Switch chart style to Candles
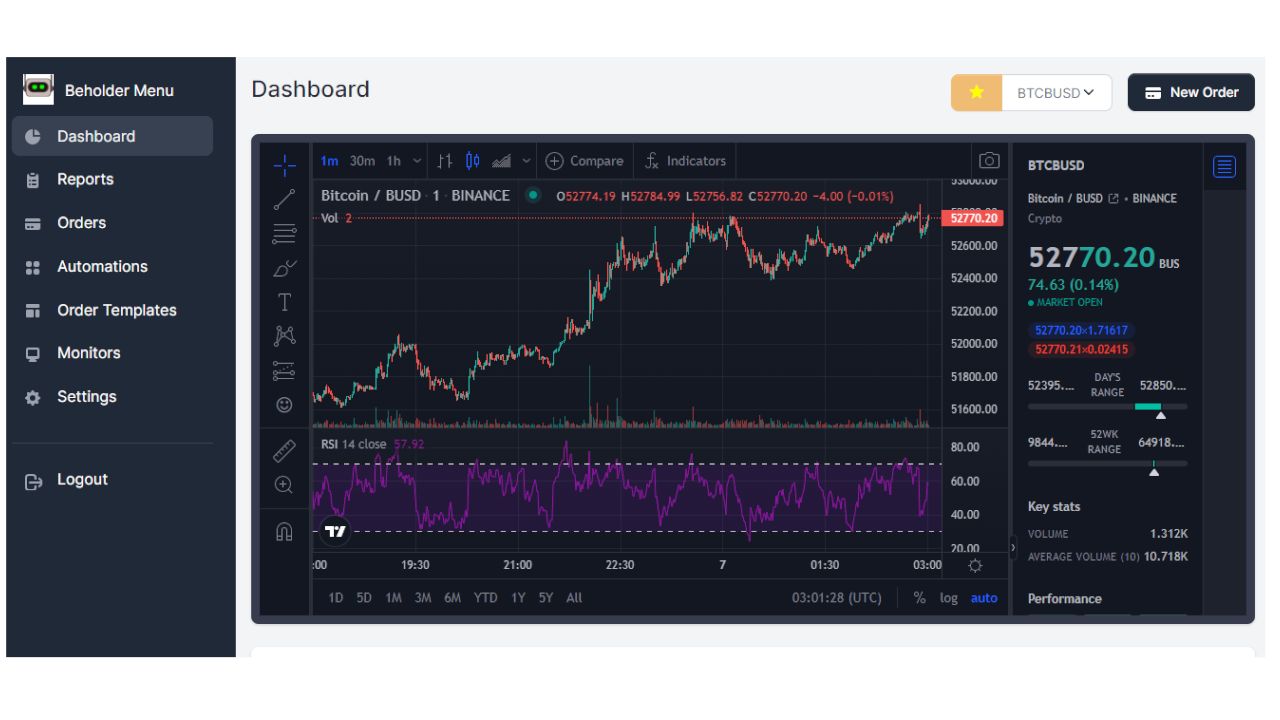Screen dimensions: 1280x720 473,161
